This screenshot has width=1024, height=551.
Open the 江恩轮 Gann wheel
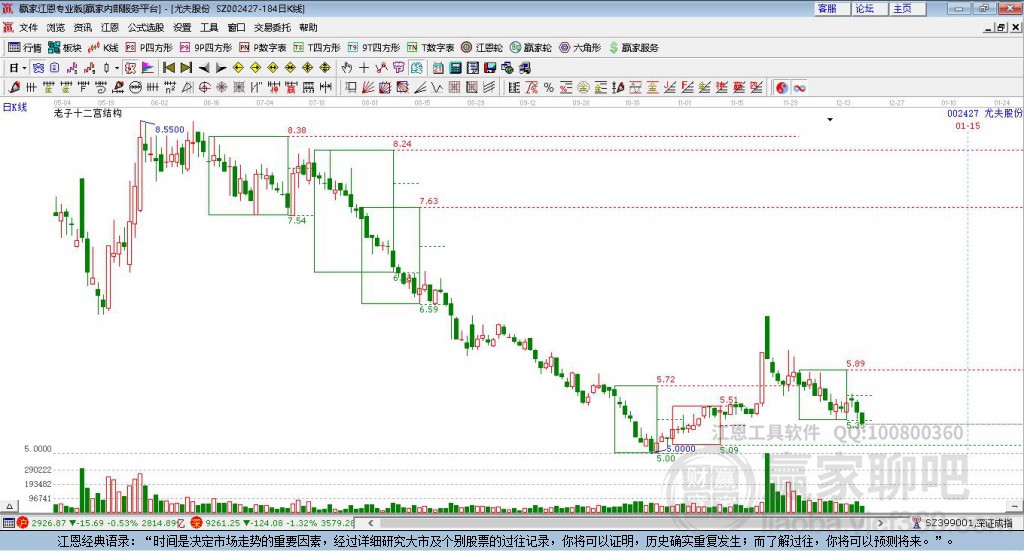tap(482, 48)
